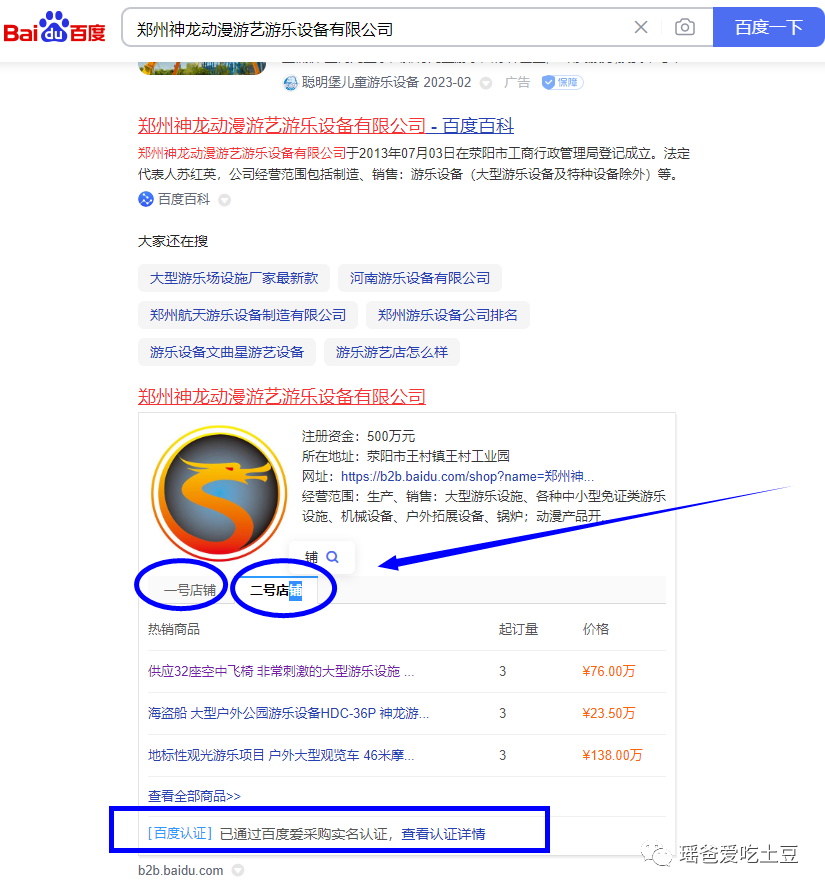Click the ¥23.50万 price

click(x=609, y=713)
